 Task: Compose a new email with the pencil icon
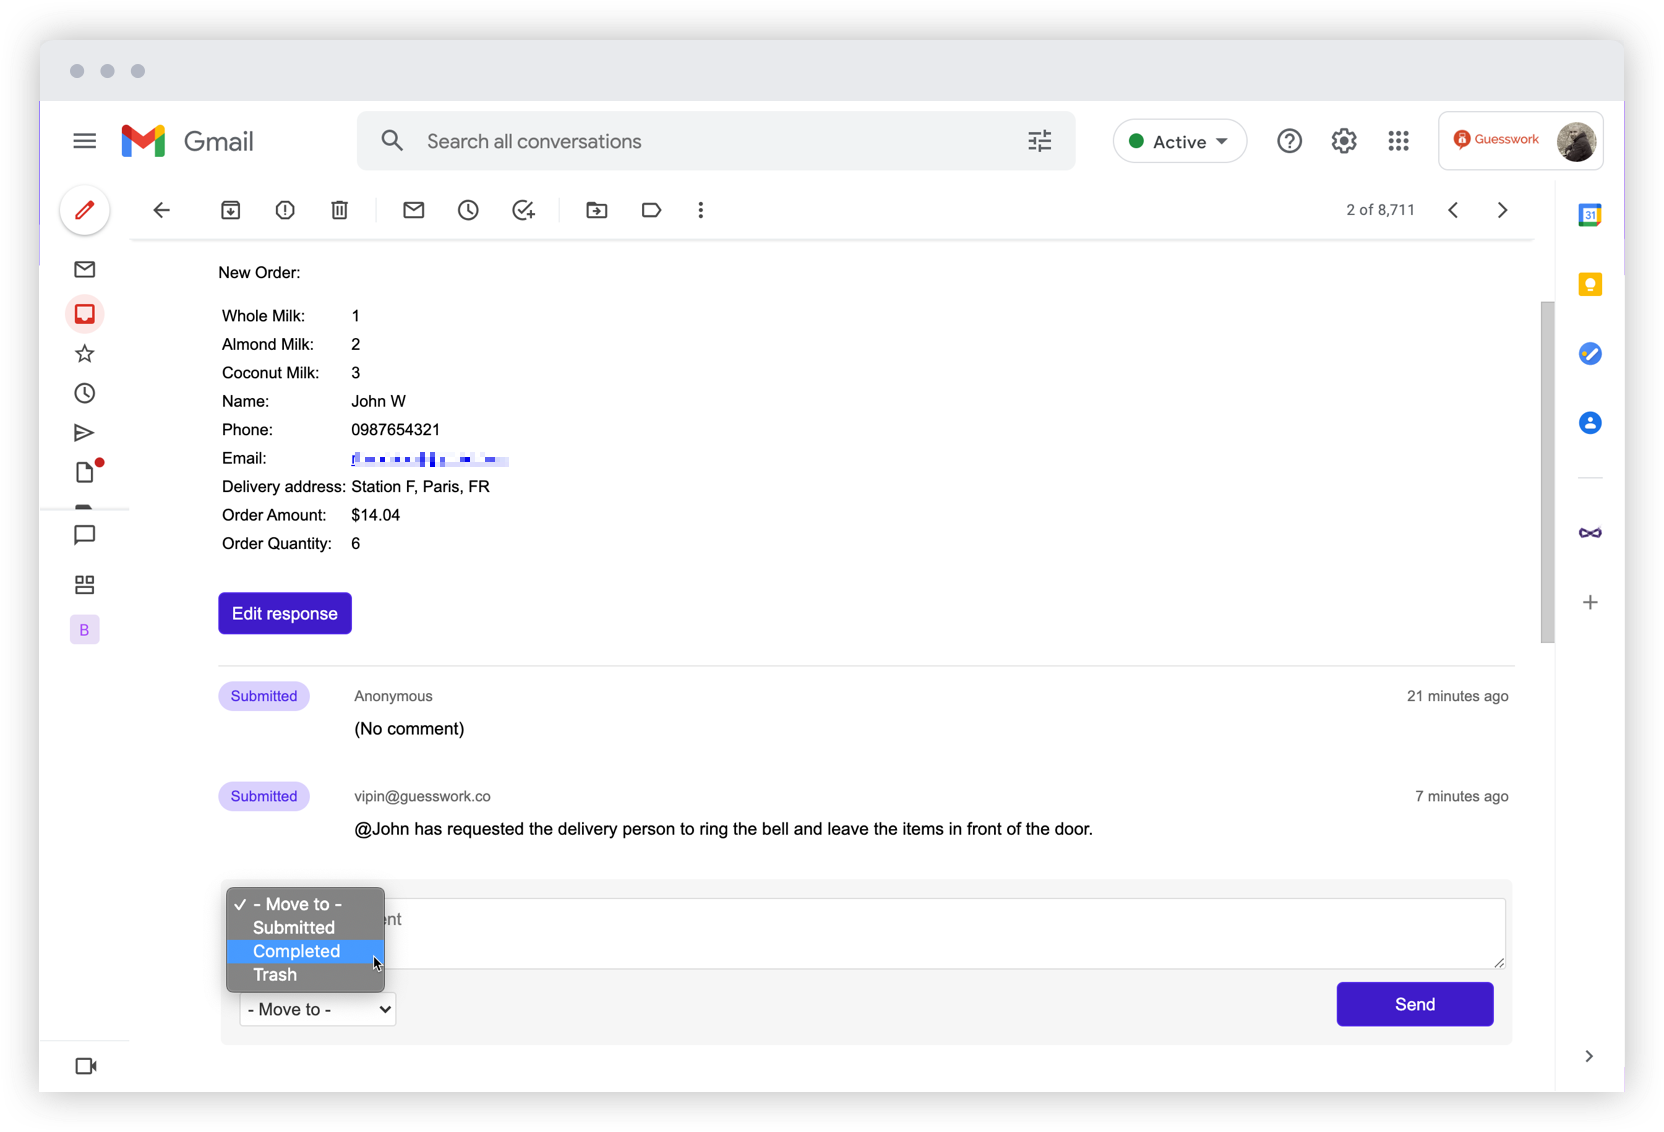(84, 210)
